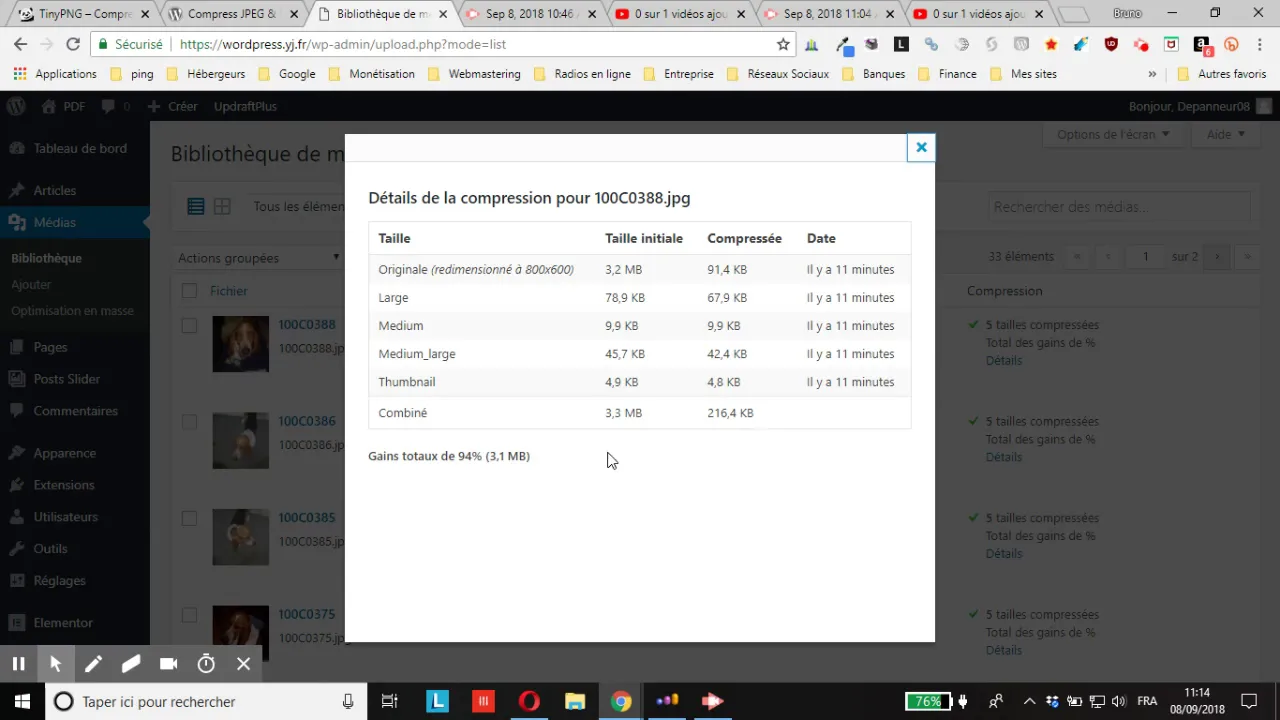1280x720 pixels.
Task: Click the current page number field
Action: pos(1146,257)
